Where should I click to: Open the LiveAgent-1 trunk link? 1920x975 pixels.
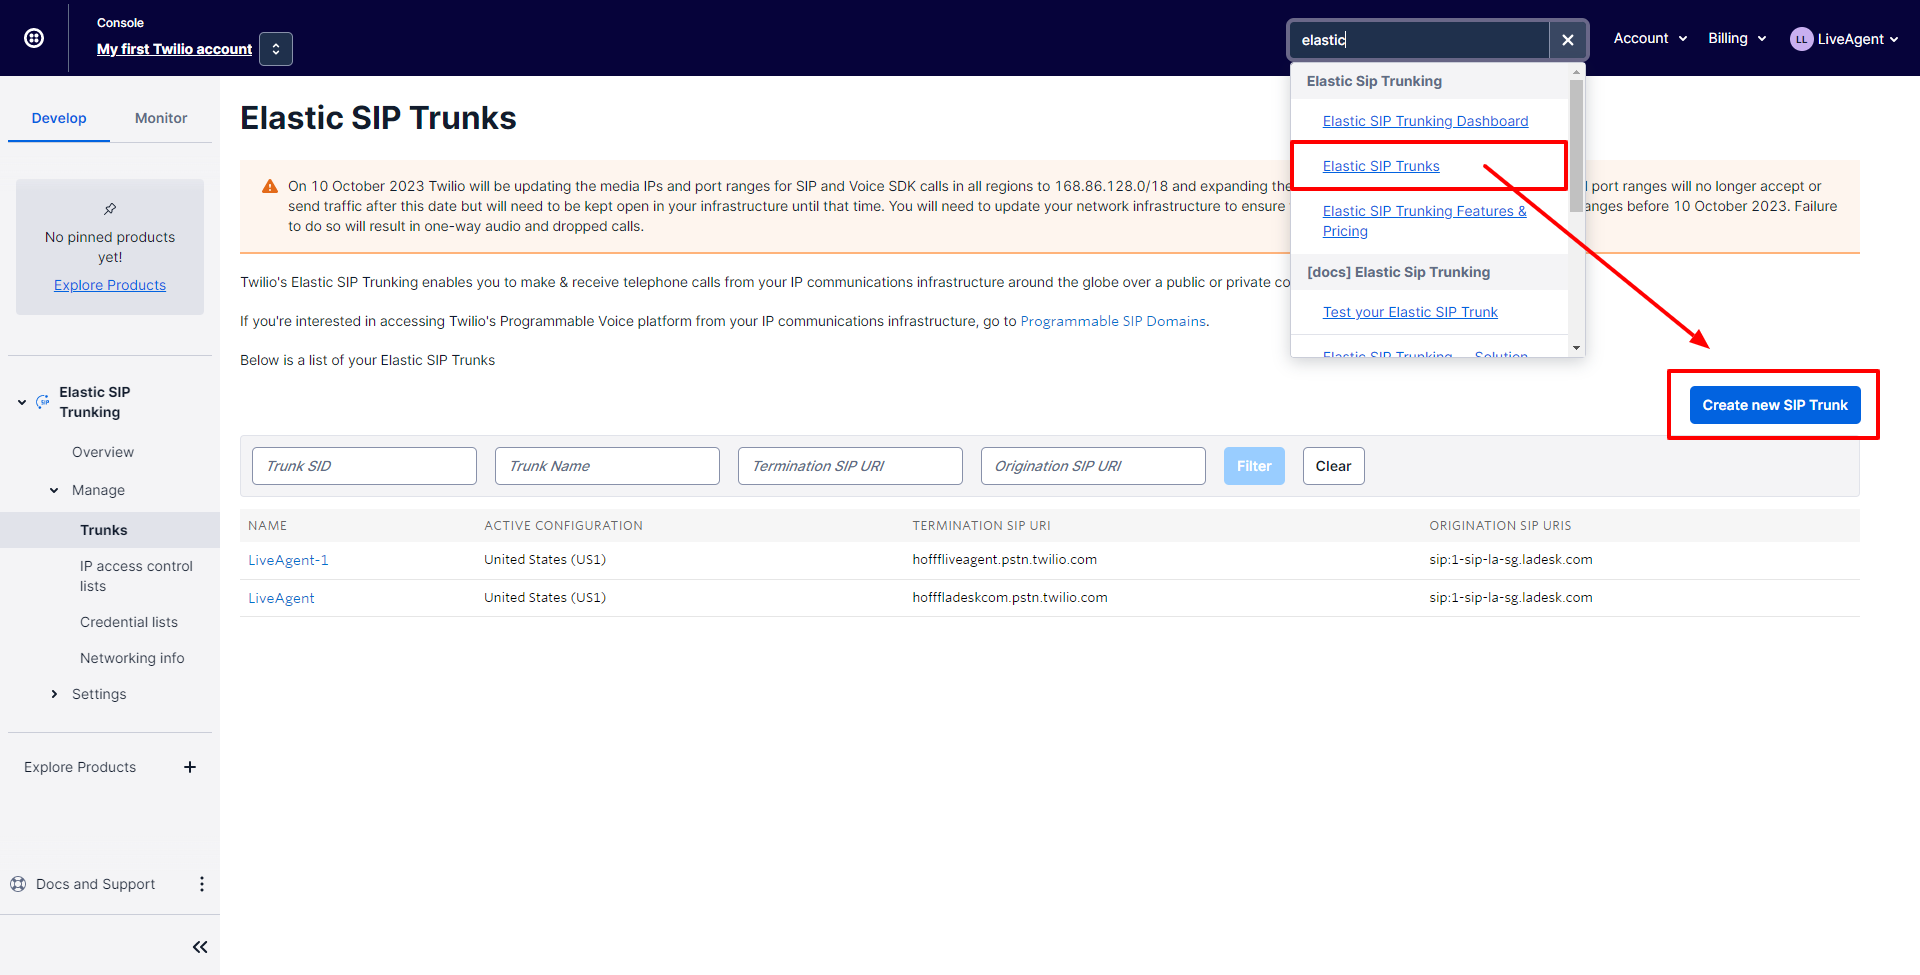(288, 560)
